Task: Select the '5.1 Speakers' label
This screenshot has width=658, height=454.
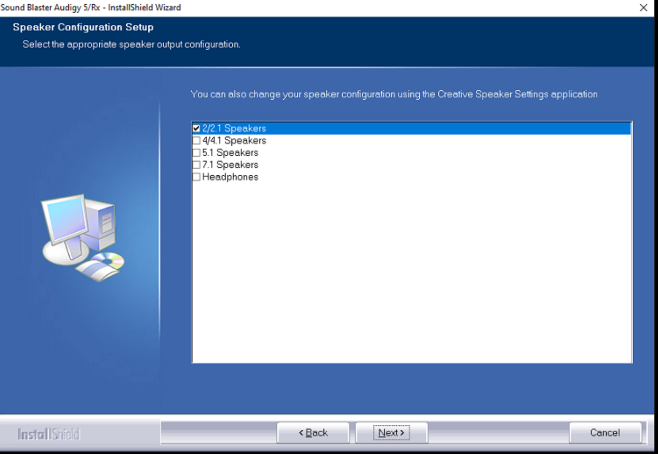Action: tap(230, 153)
